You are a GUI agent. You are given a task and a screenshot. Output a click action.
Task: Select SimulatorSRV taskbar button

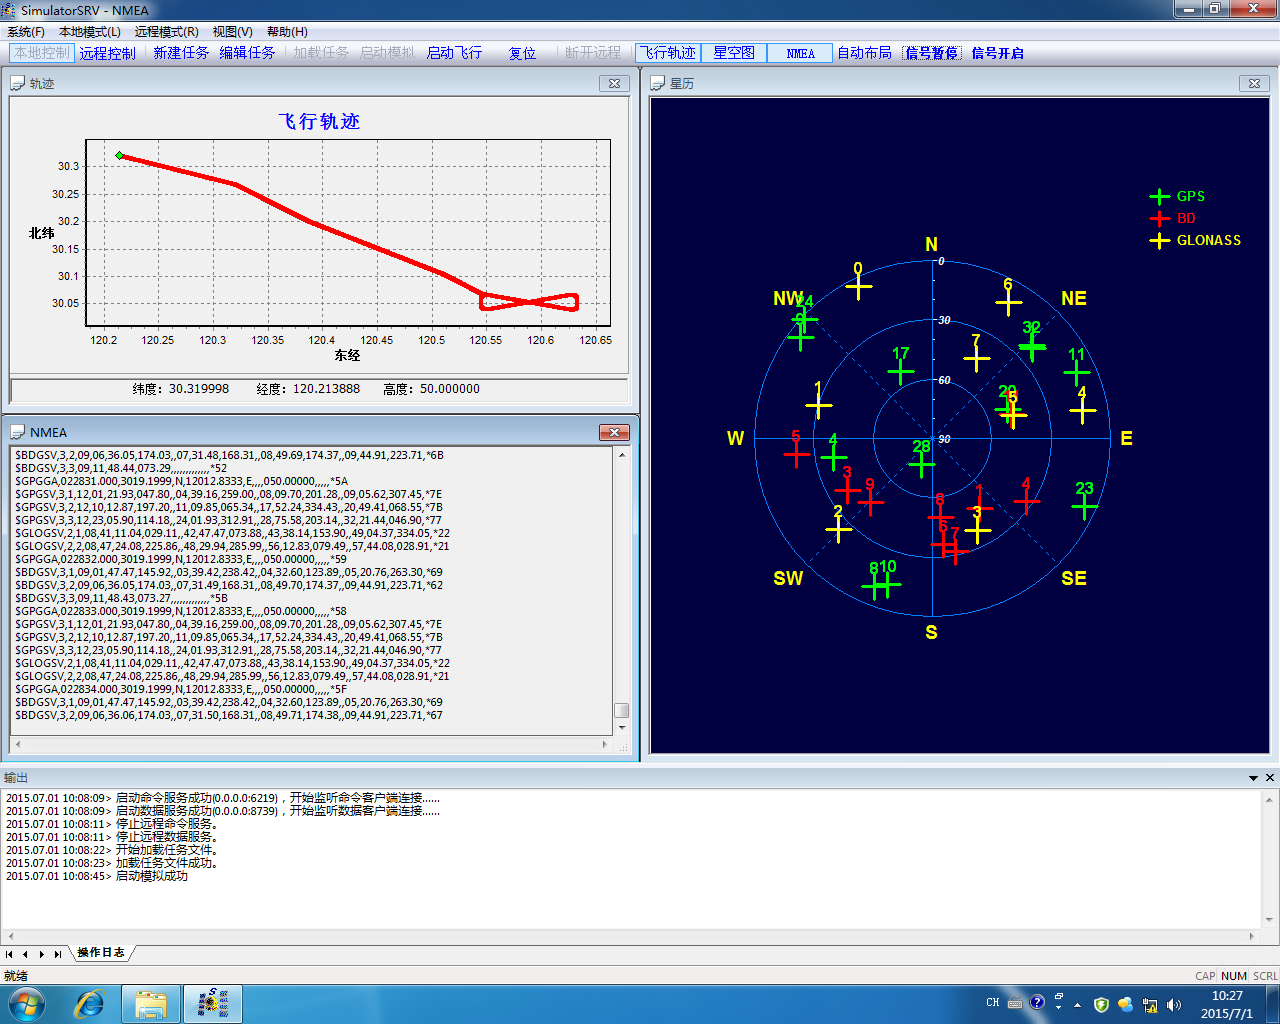pyautogui.click(x=213, y=1003)
